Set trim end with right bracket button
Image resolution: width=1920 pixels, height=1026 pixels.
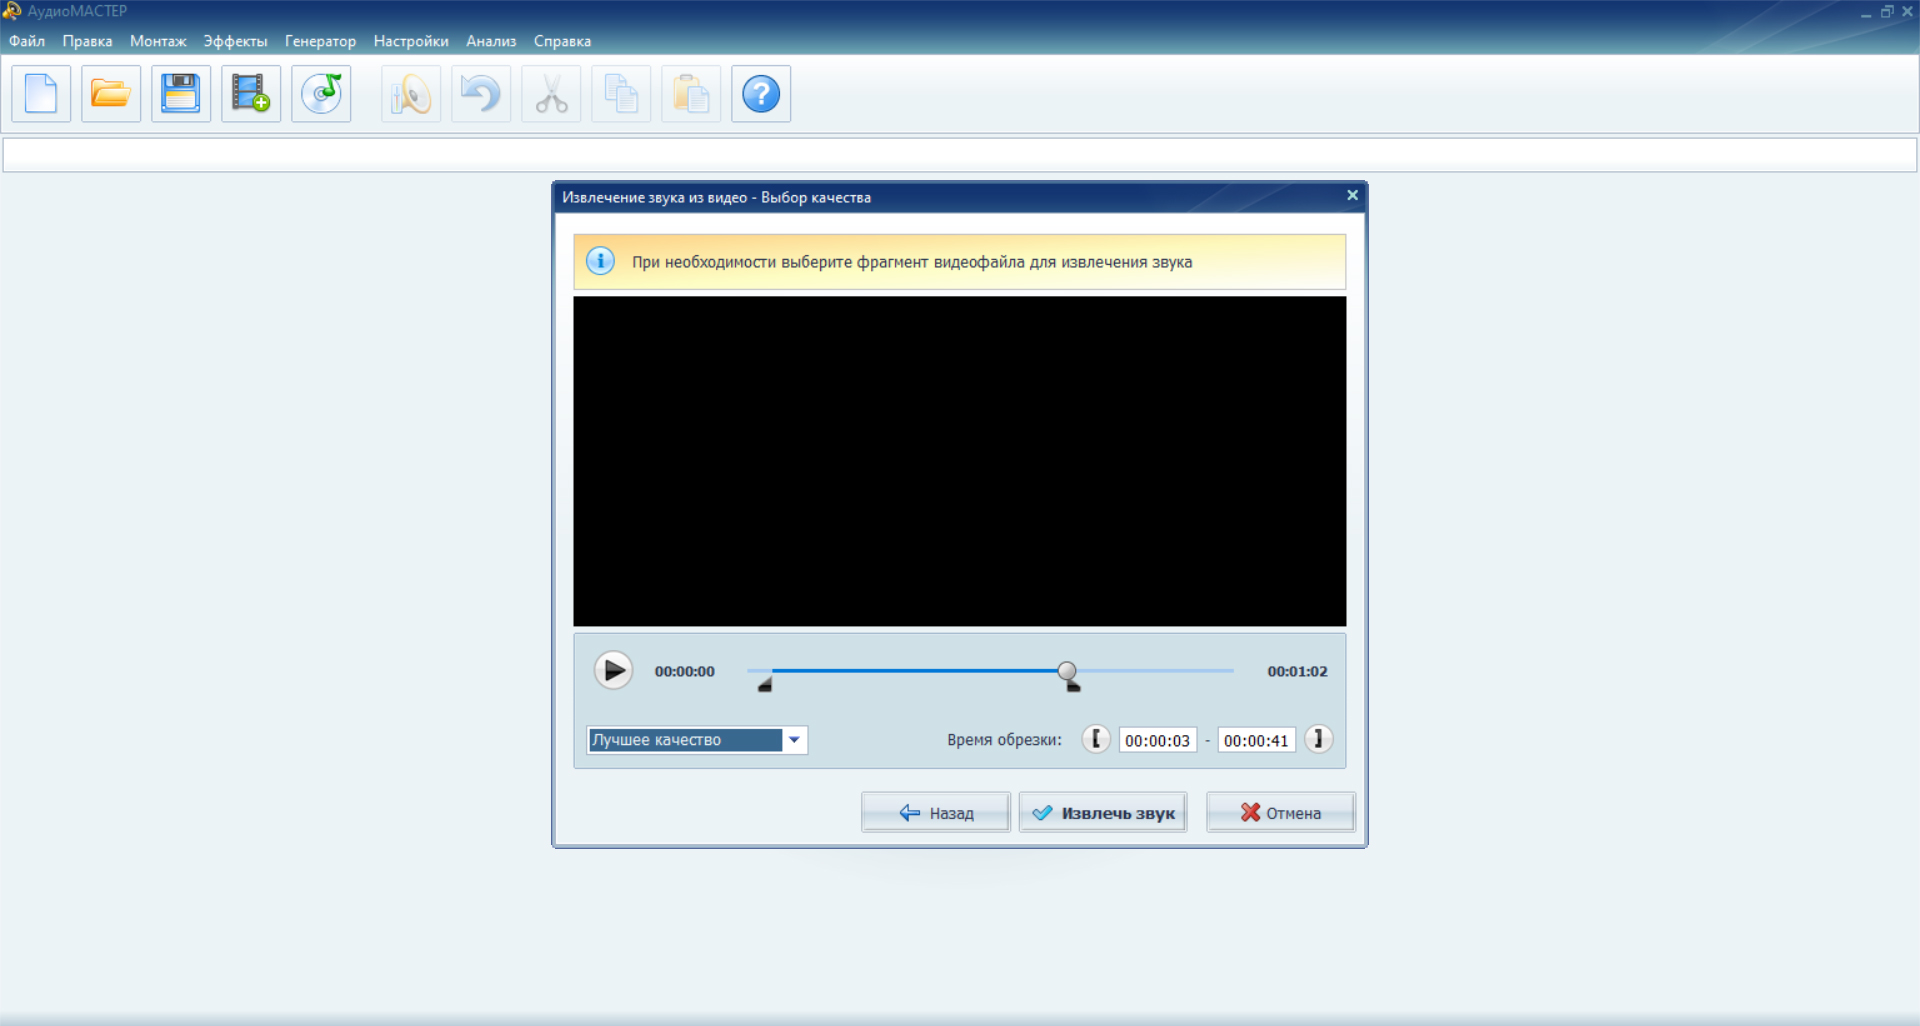point(1319,739)
